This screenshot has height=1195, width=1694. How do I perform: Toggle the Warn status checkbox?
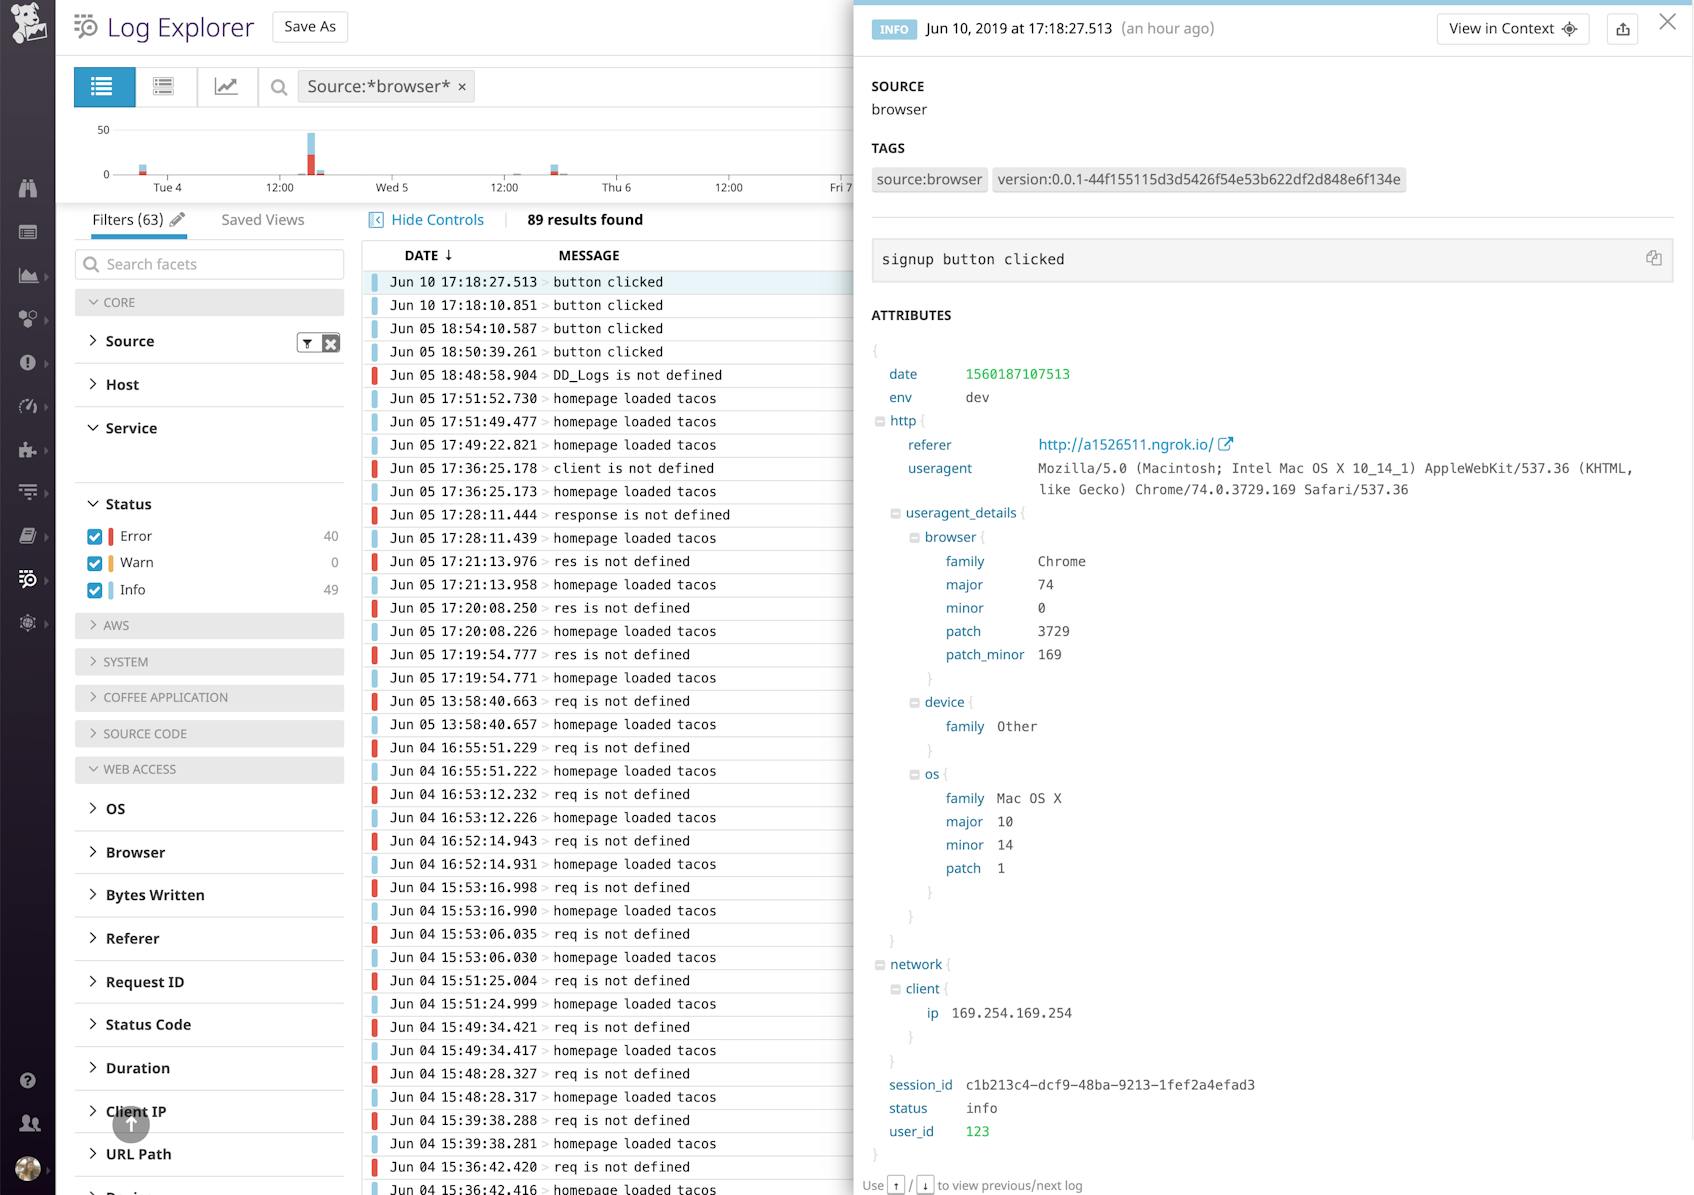point(95,563)
